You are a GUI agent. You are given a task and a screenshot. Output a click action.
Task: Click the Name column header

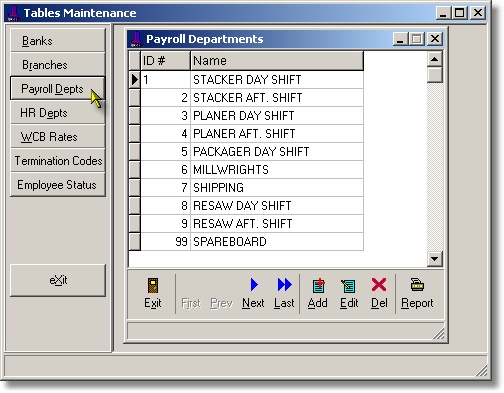[x=277, y=61]
